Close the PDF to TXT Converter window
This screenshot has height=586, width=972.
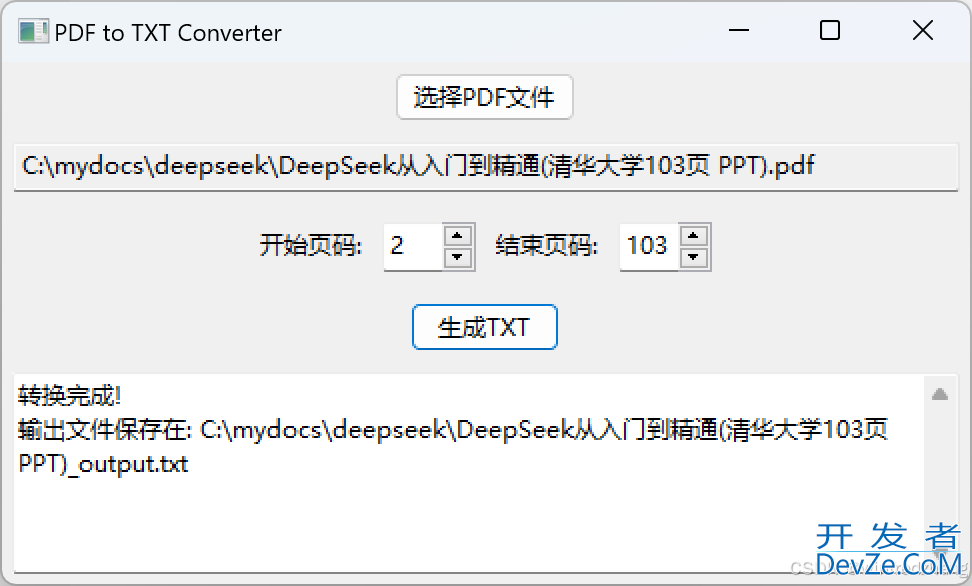pos(922,30)
